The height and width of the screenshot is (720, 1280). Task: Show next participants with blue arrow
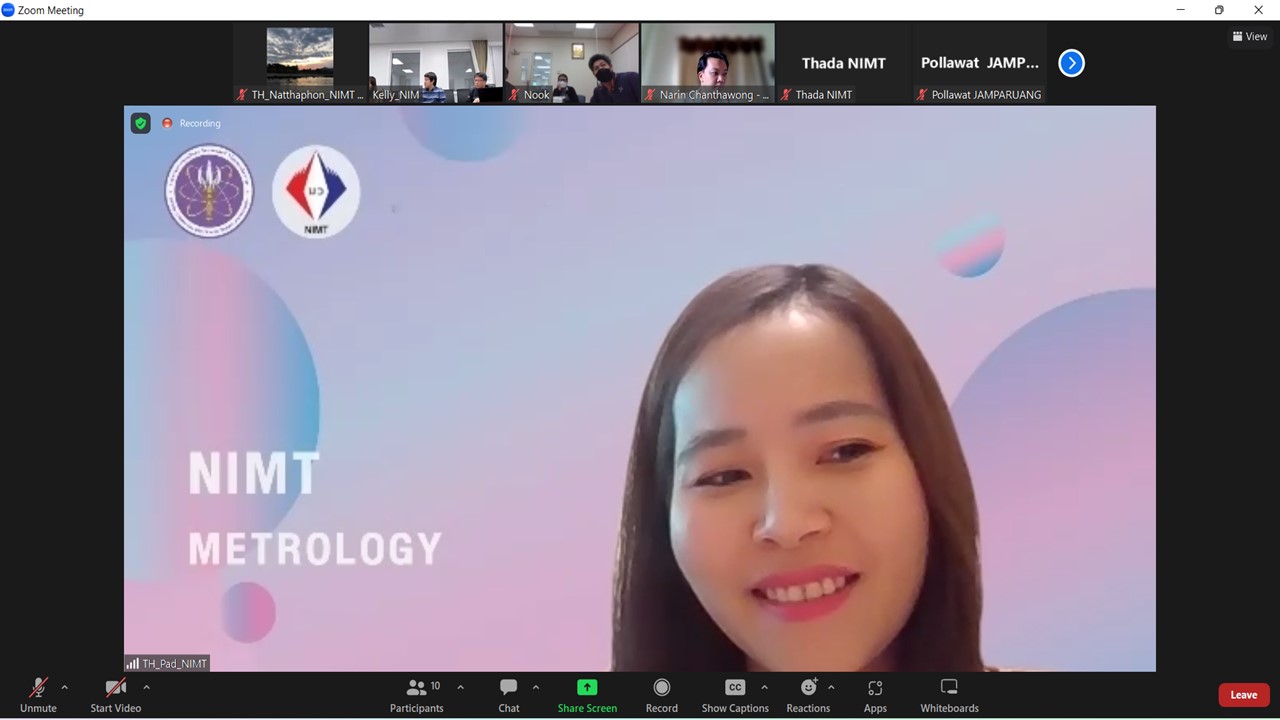click(x=1071, y=63)
